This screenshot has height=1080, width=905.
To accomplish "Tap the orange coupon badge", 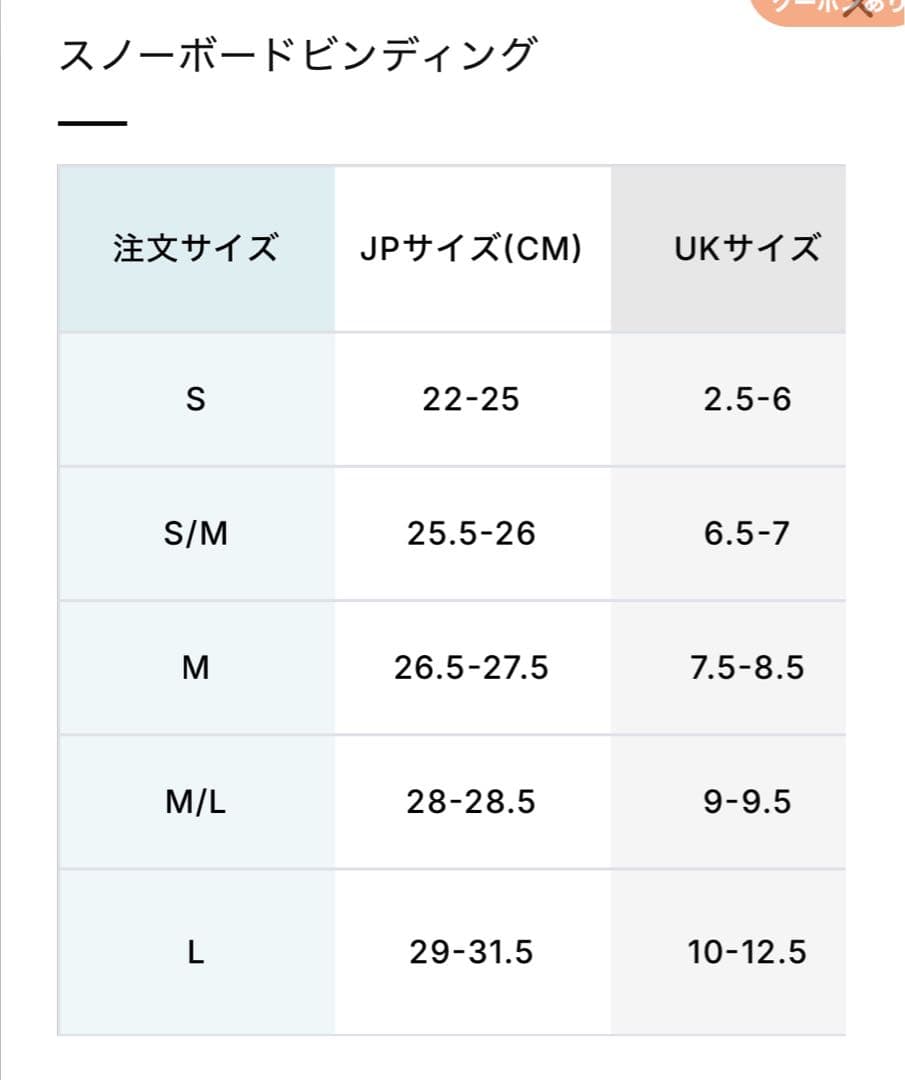I will coord(790,10).
